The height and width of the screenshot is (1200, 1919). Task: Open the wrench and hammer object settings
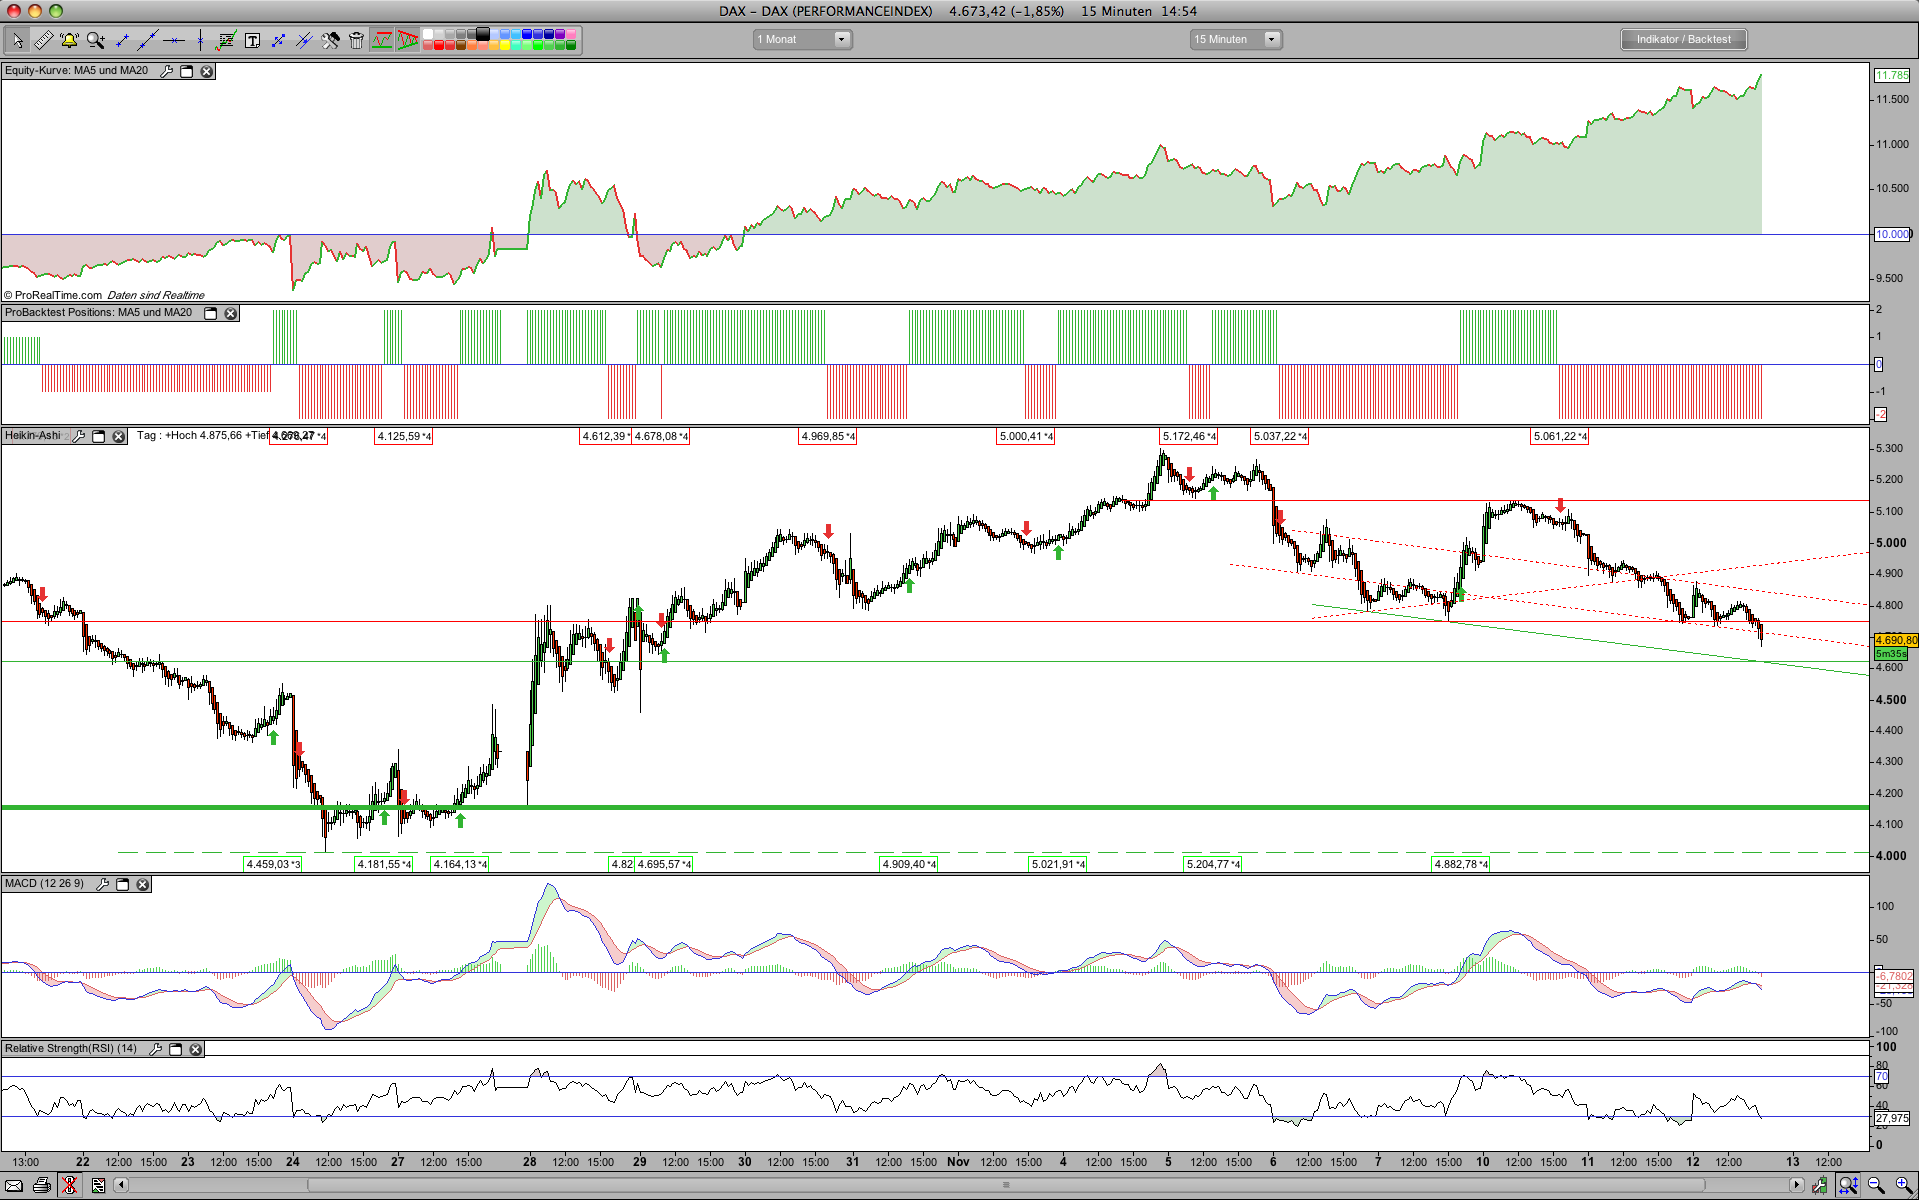330,40
